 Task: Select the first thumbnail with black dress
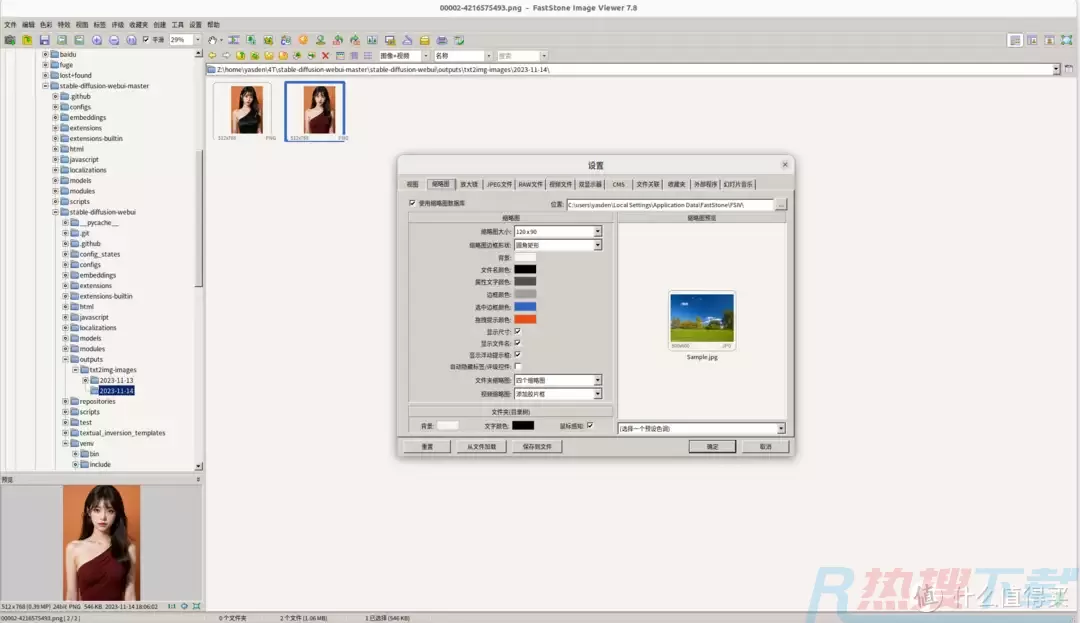coord(246,110)
